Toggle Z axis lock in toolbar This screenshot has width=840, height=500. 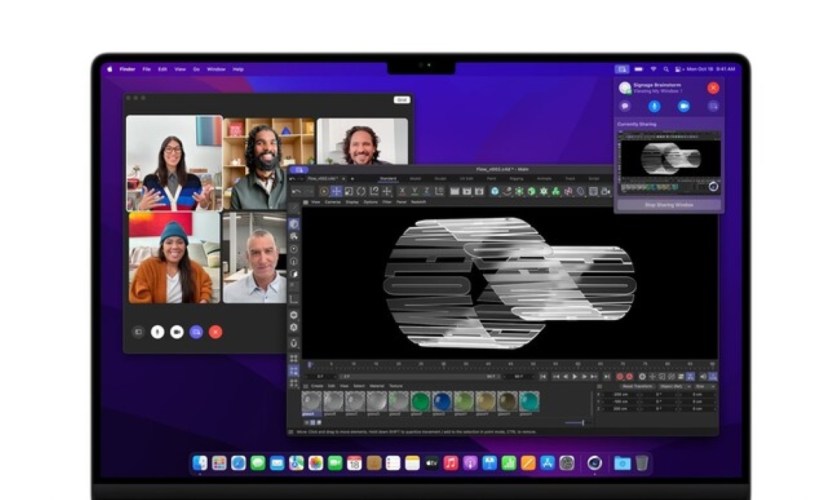(x=427, y=191)
